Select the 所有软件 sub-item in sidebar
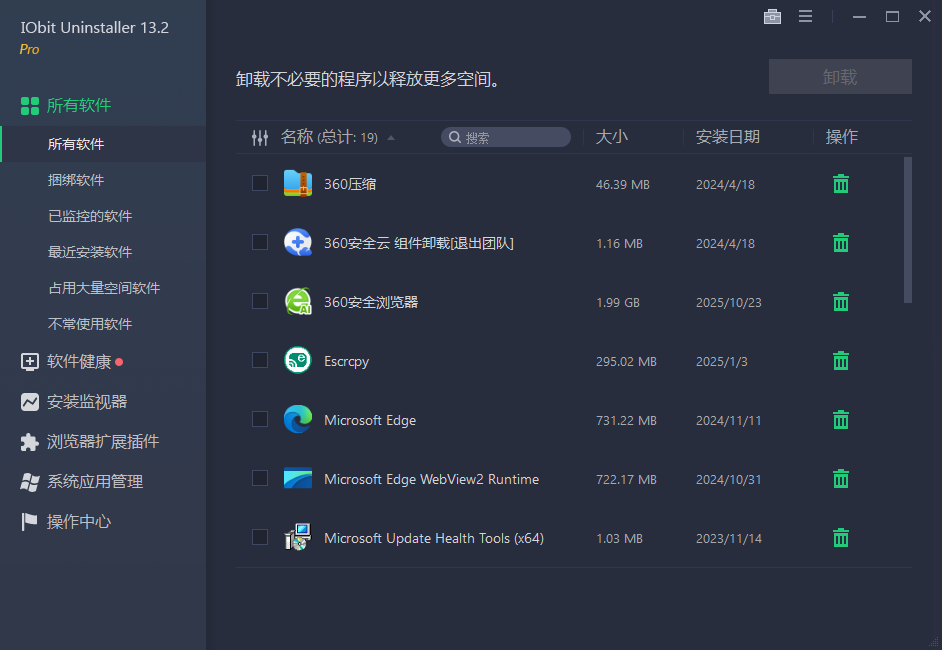942x650 pixels. [103, 144]
